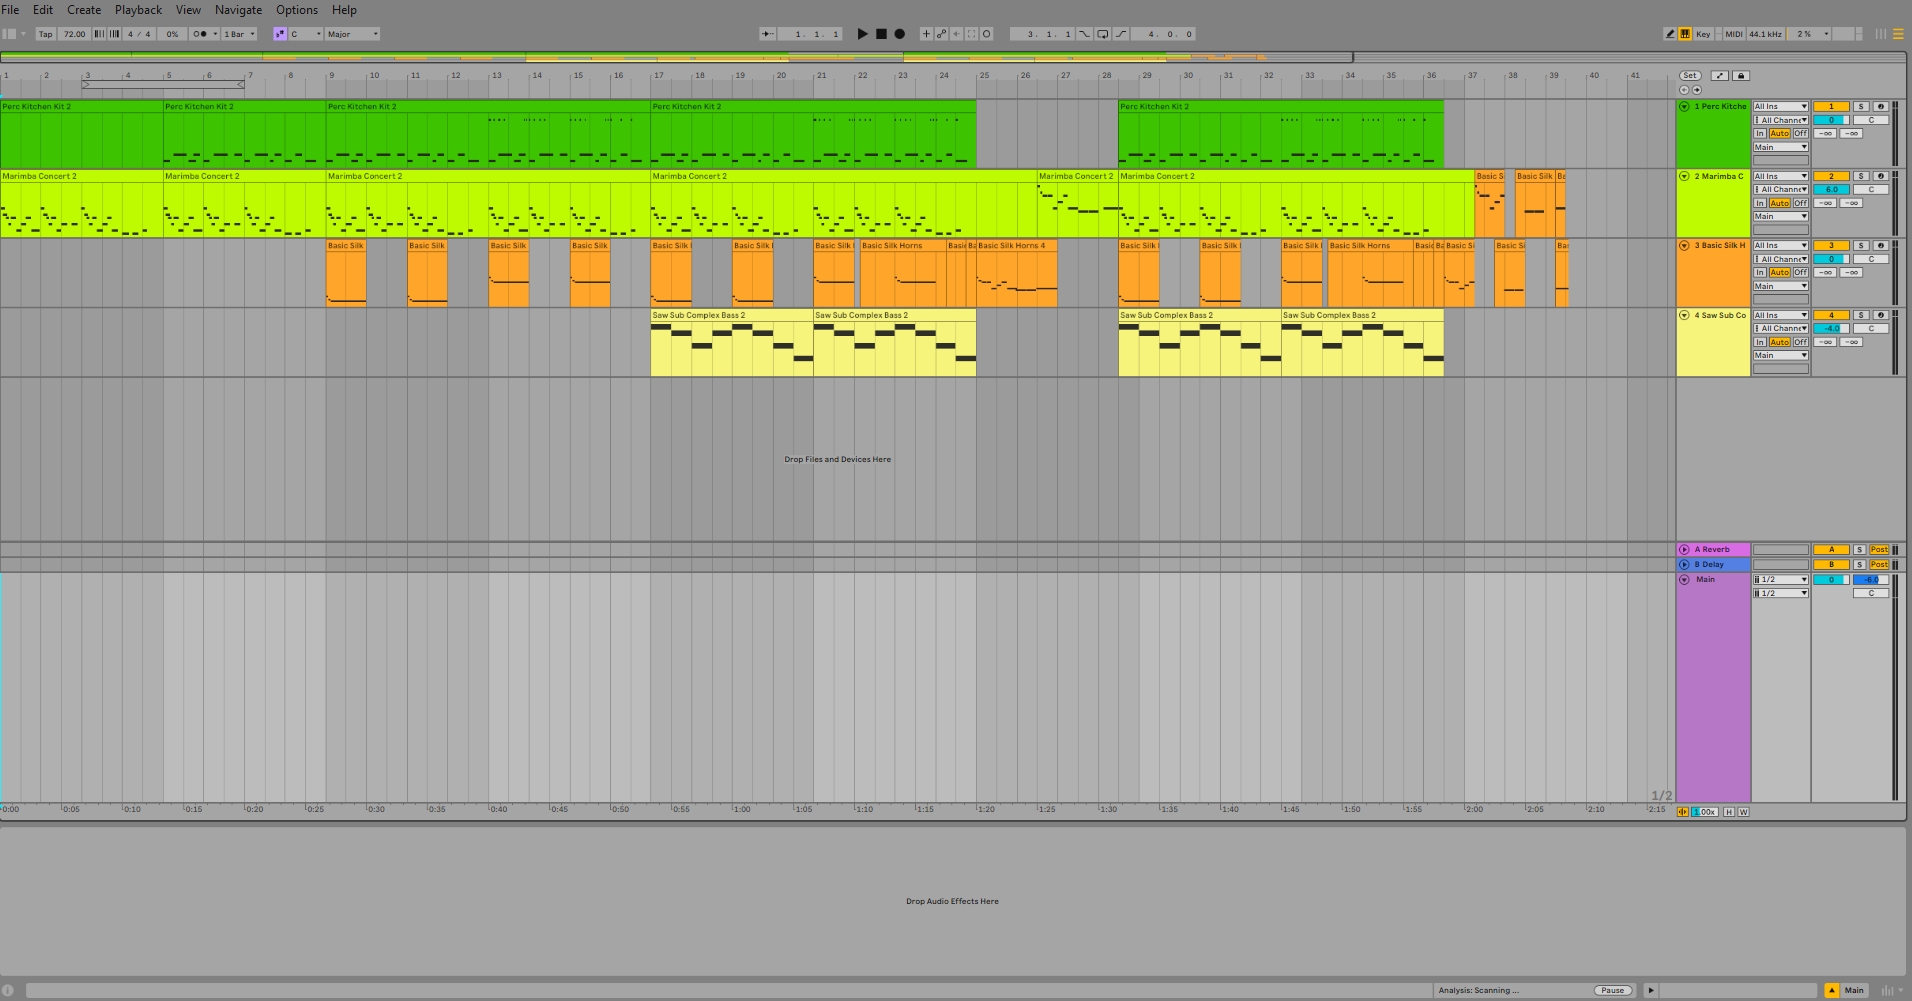Click the 2 Marimba C volume 6.0 slider
Viewport: 1912px width, 1001px height.
1831,189
